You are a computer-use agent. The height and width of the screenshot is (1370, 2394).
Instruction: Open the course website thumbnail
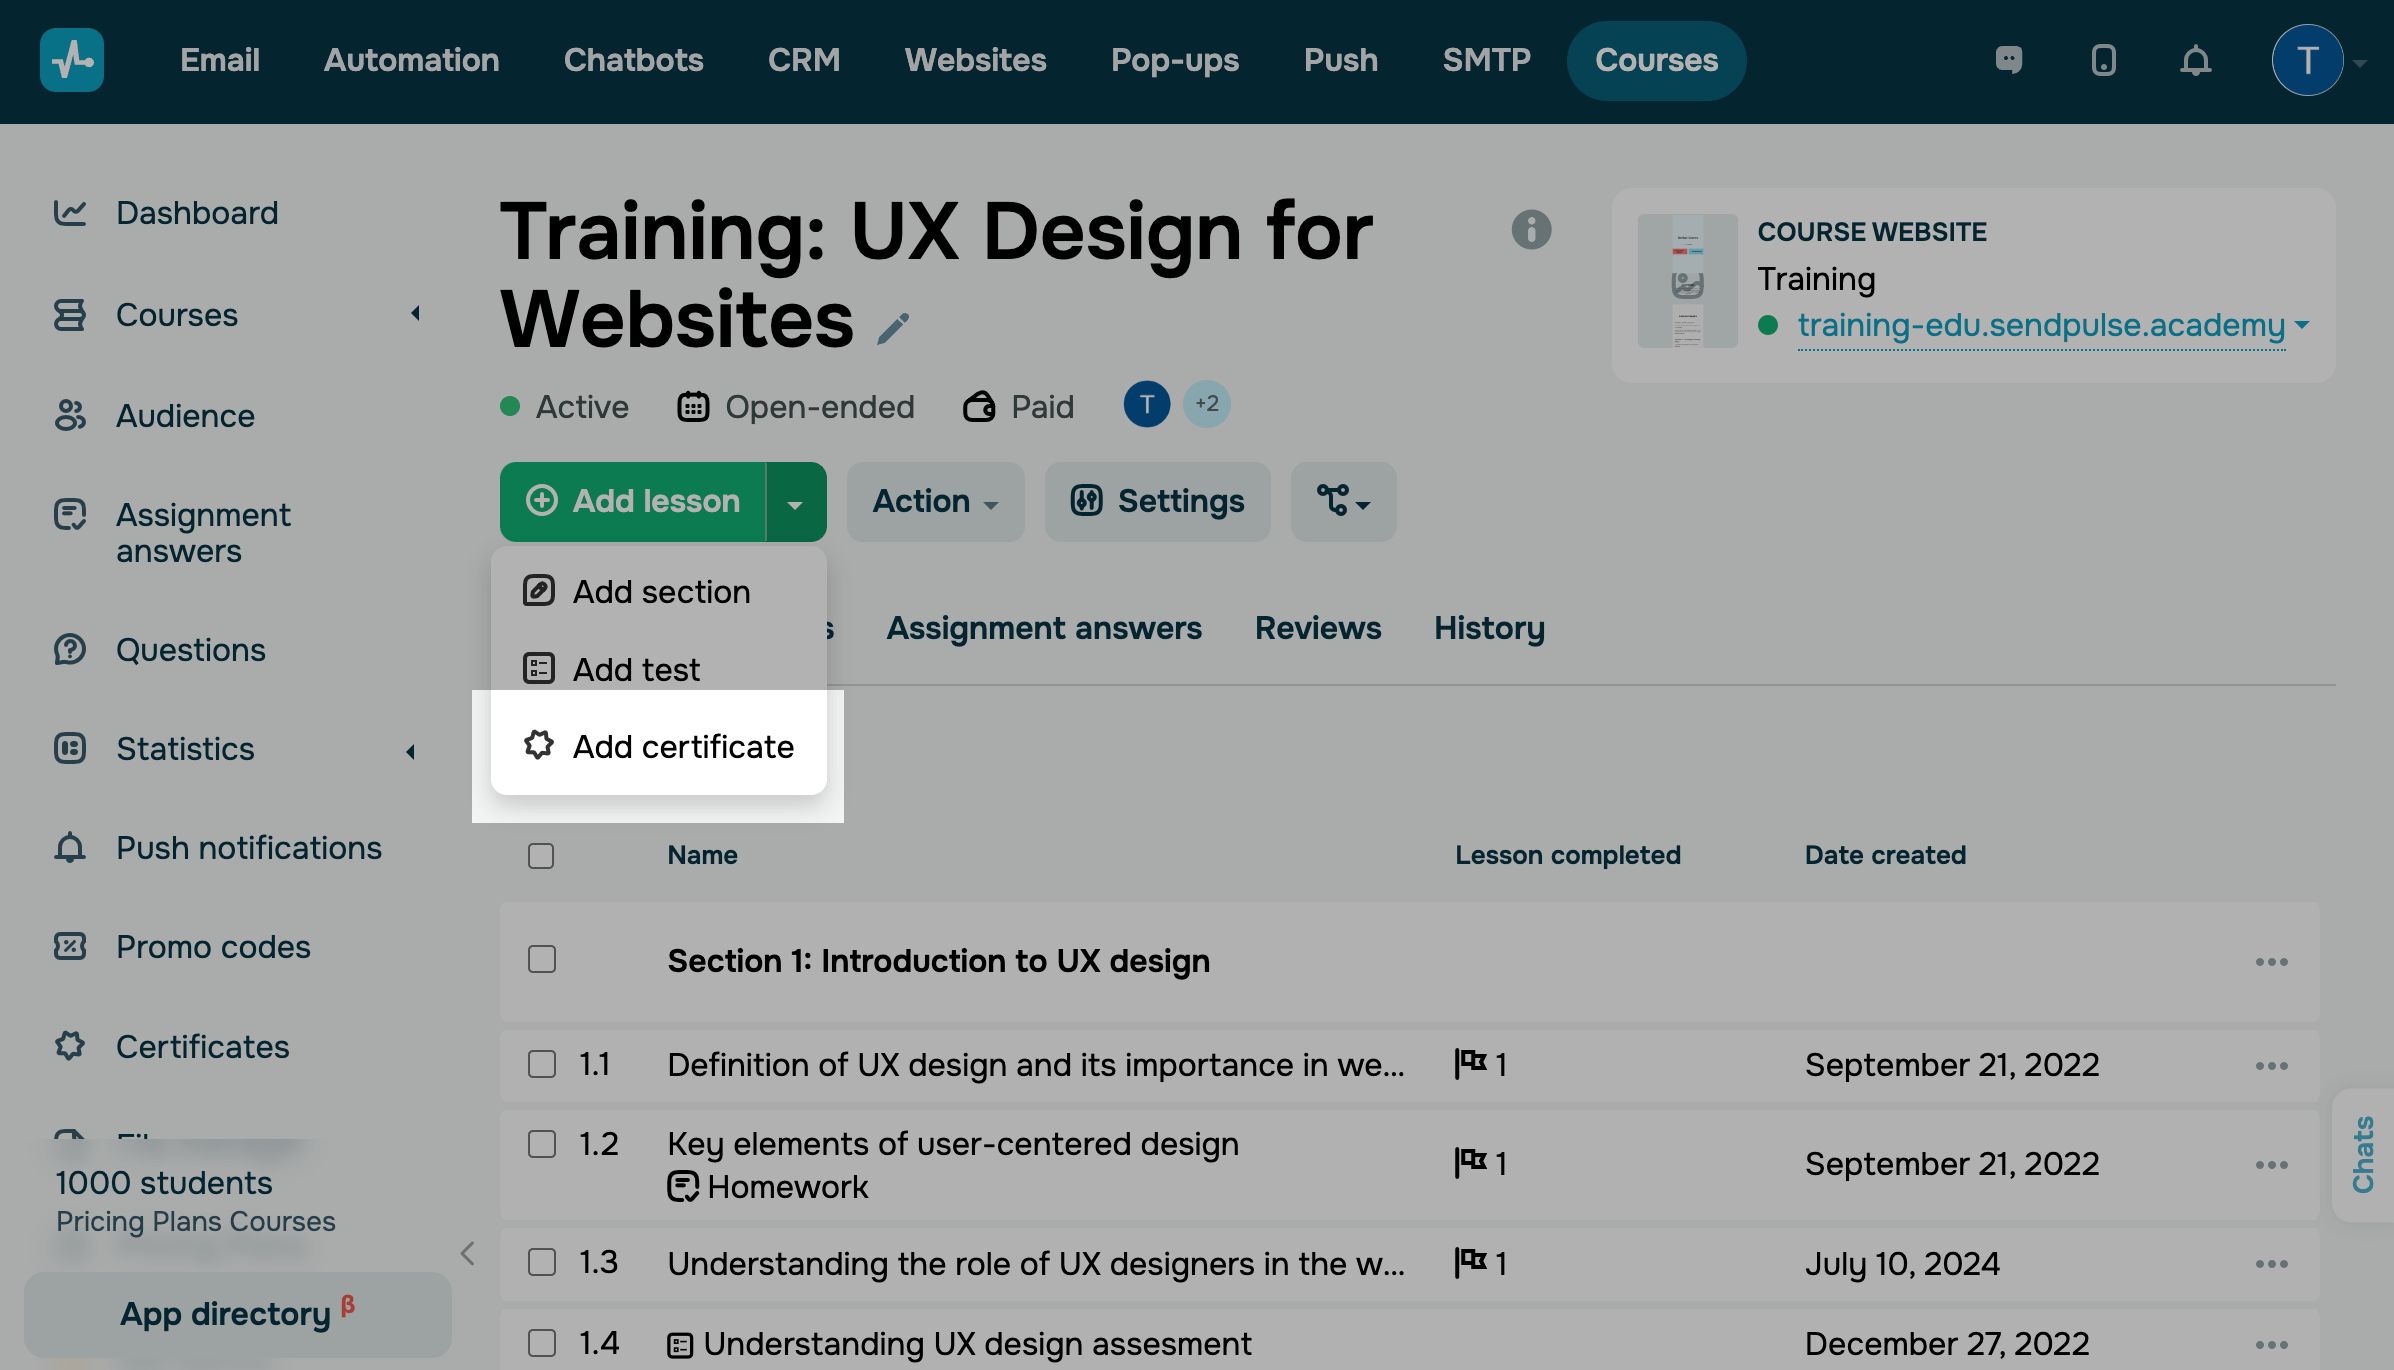tap(1686, 281)
